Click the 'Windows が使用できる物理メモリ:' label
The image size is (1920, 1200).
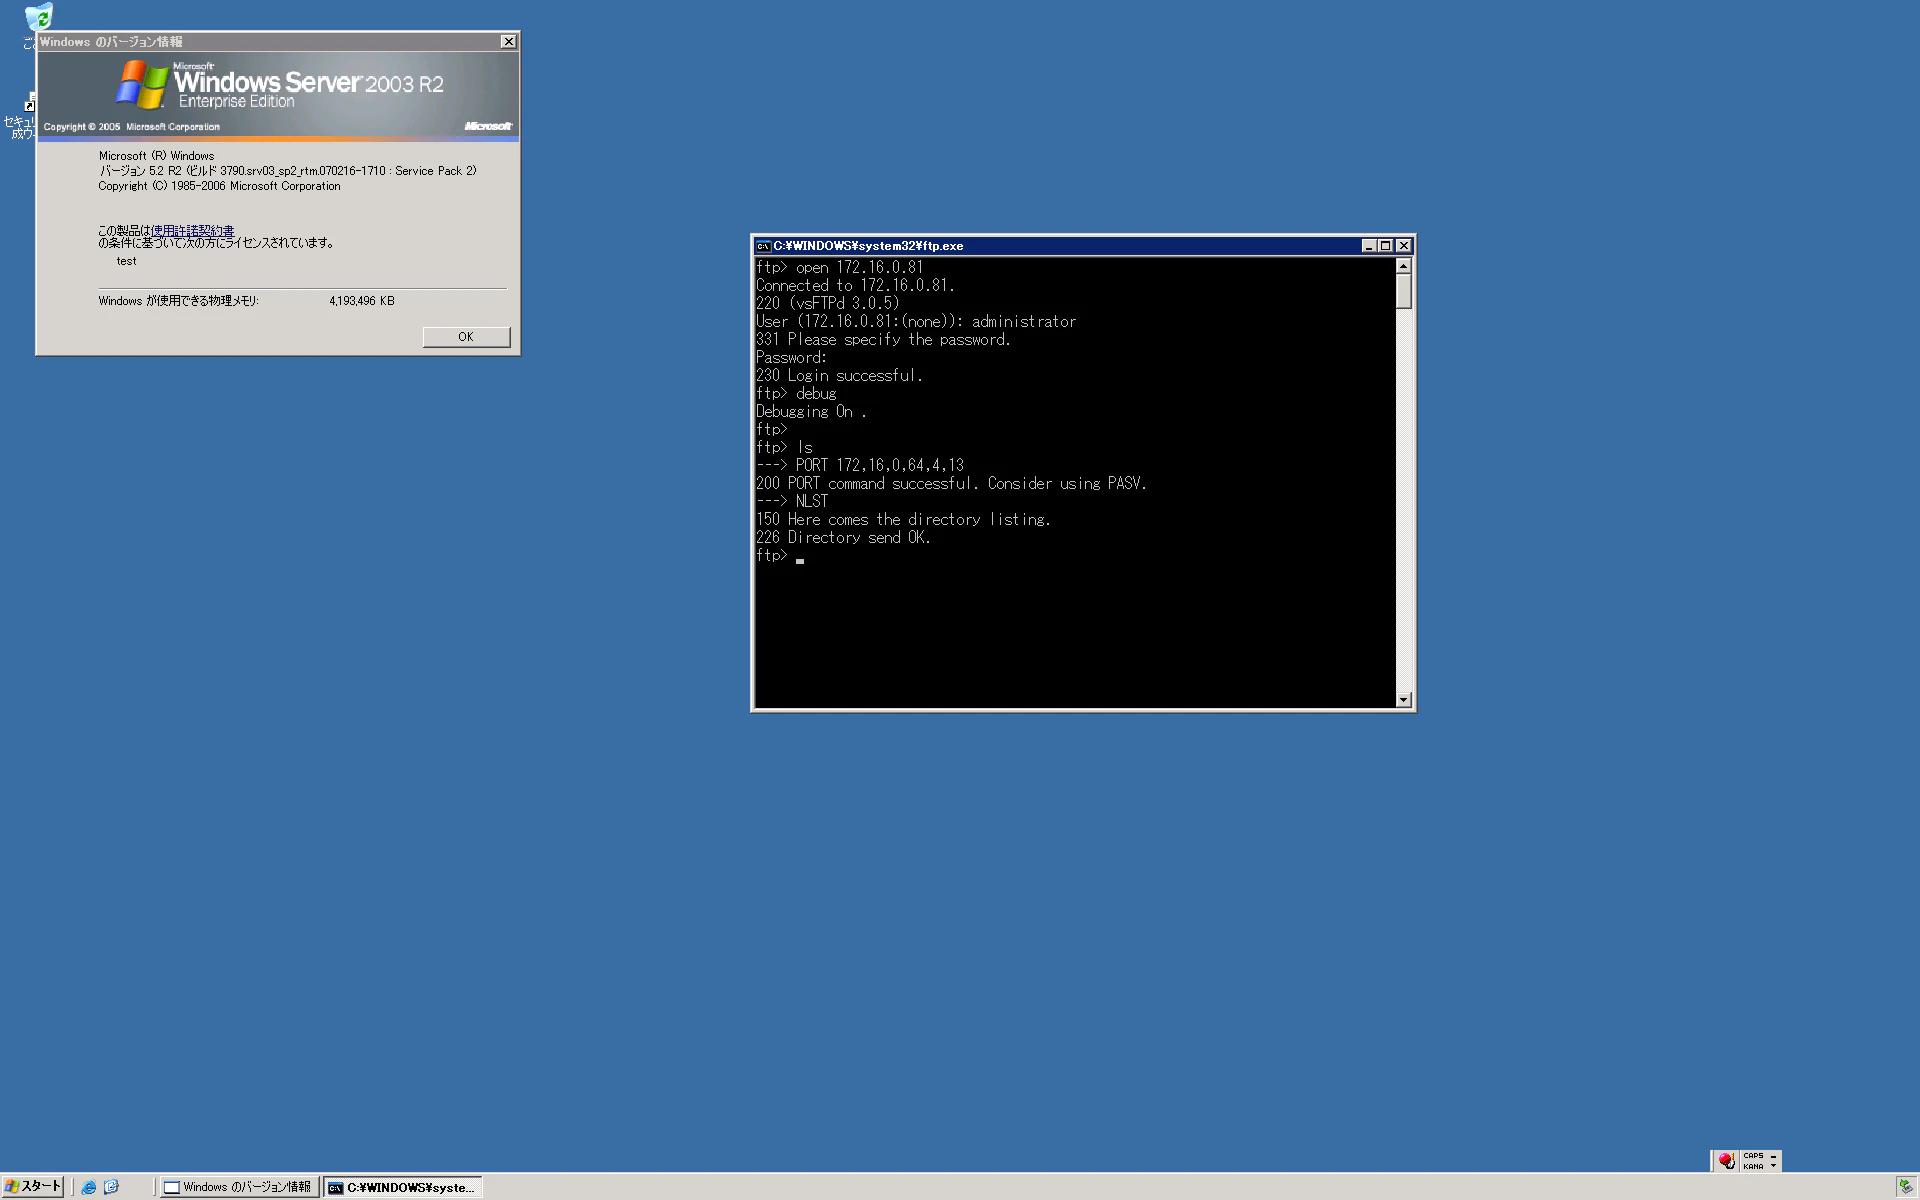(178, 301)
